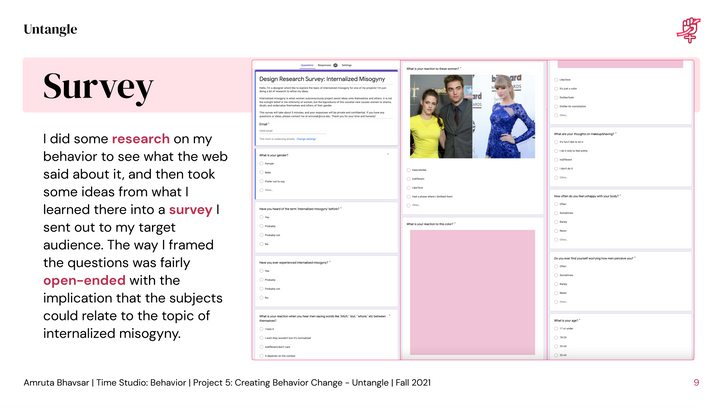The image size is (722, 407).
Task: Click the question 'What is your reaction to this color?'
Action: (x=430, y=224)
